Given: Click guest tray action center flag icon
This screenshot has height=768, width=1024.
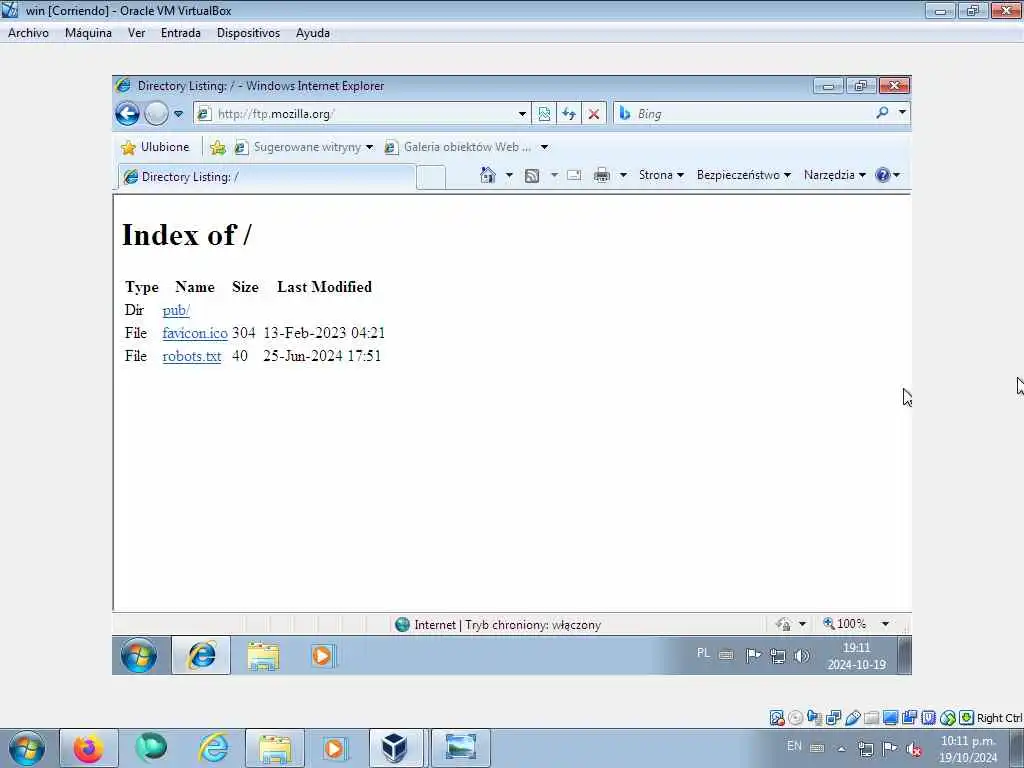Looking at the screenshot, I should [753, 655].
